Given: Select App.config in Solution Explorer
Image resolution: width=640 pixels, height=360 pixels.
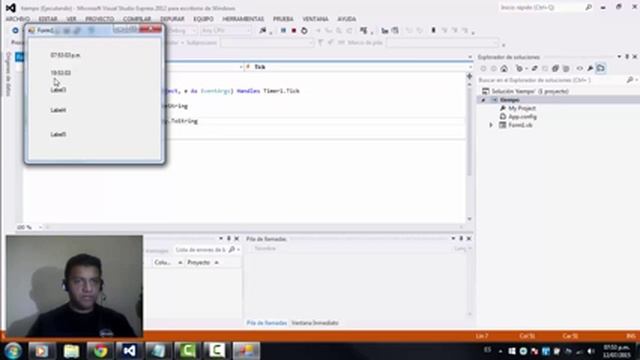Looking at the screenshot, I should (522, 117).
